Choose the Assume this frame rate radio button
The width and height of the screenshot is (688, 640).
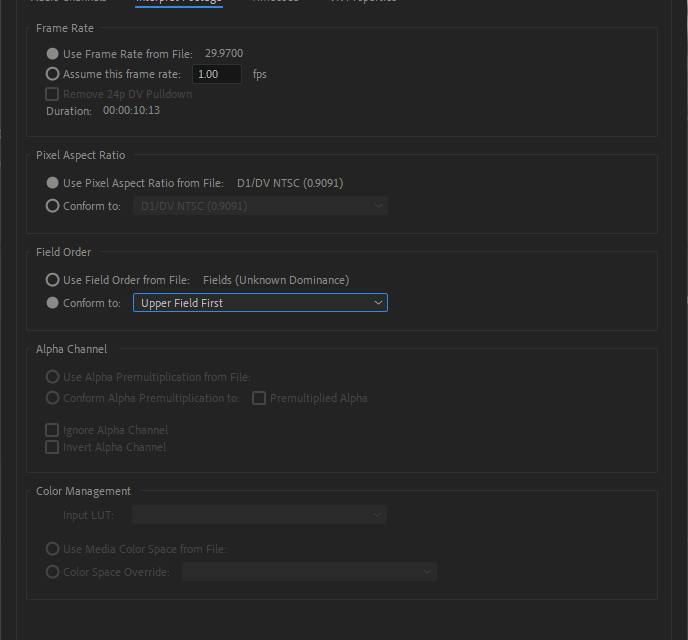pos(53,74)
